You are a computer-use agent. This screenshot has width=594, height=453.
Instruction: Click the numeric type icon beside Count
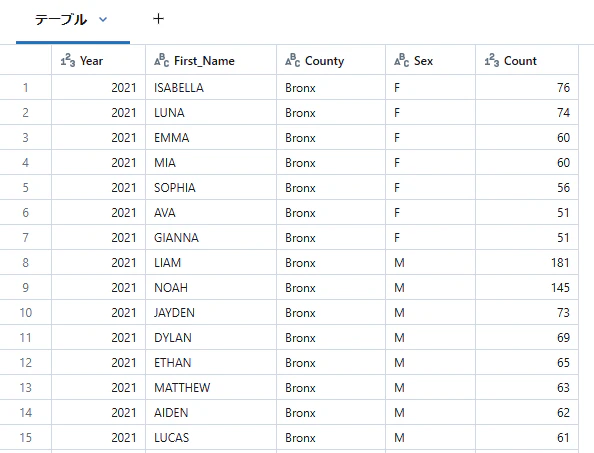tap(492, 61)
